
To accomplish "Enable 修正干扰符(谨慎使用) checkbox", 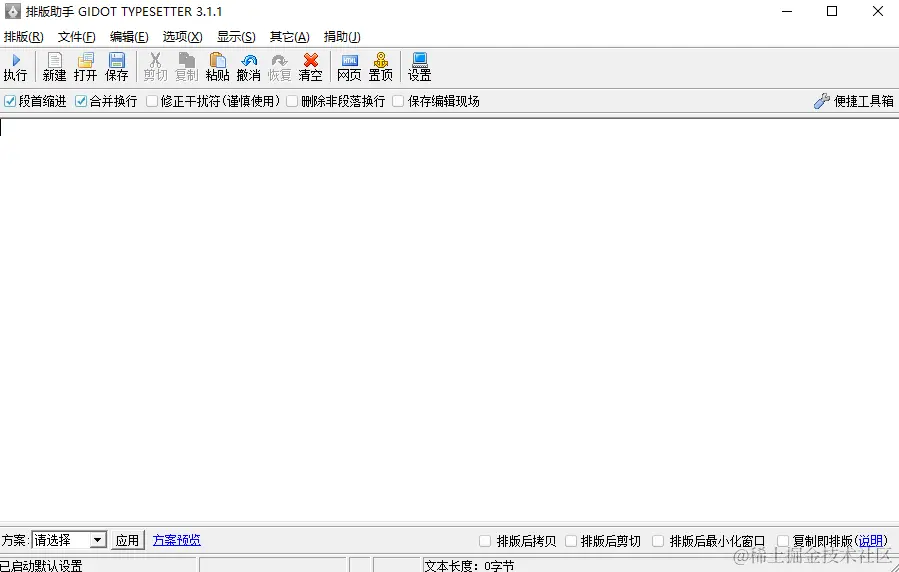I will (152, 101).
